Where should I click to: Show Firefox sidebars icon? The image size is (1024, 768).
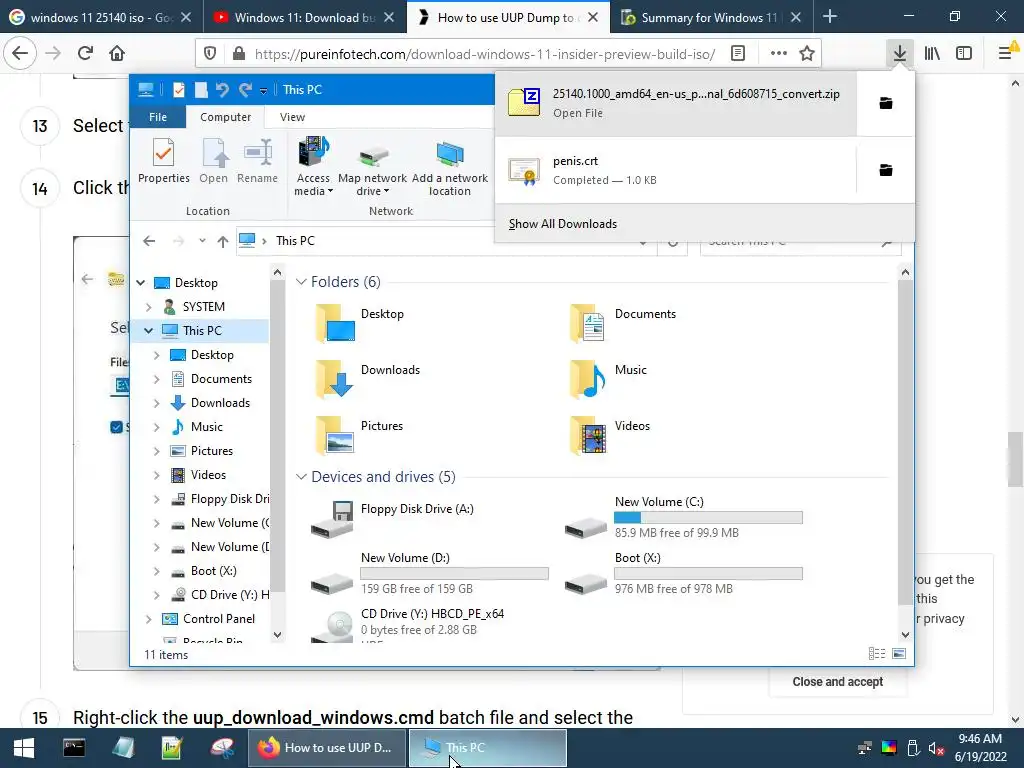[964, 54]
